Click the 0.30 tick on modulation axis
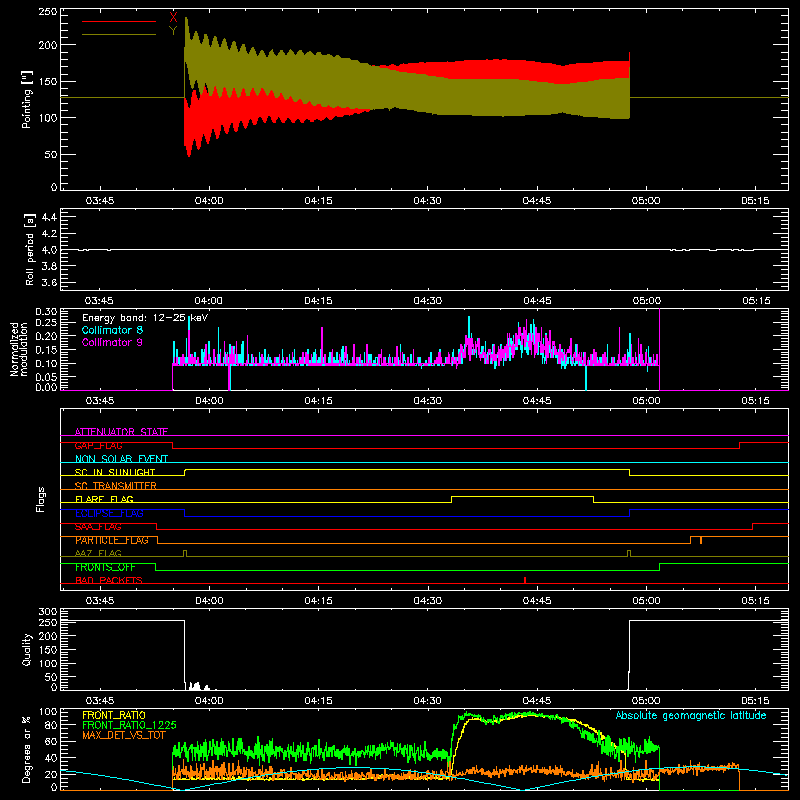The height and width of the screenshot is (800, 800). 46,311
